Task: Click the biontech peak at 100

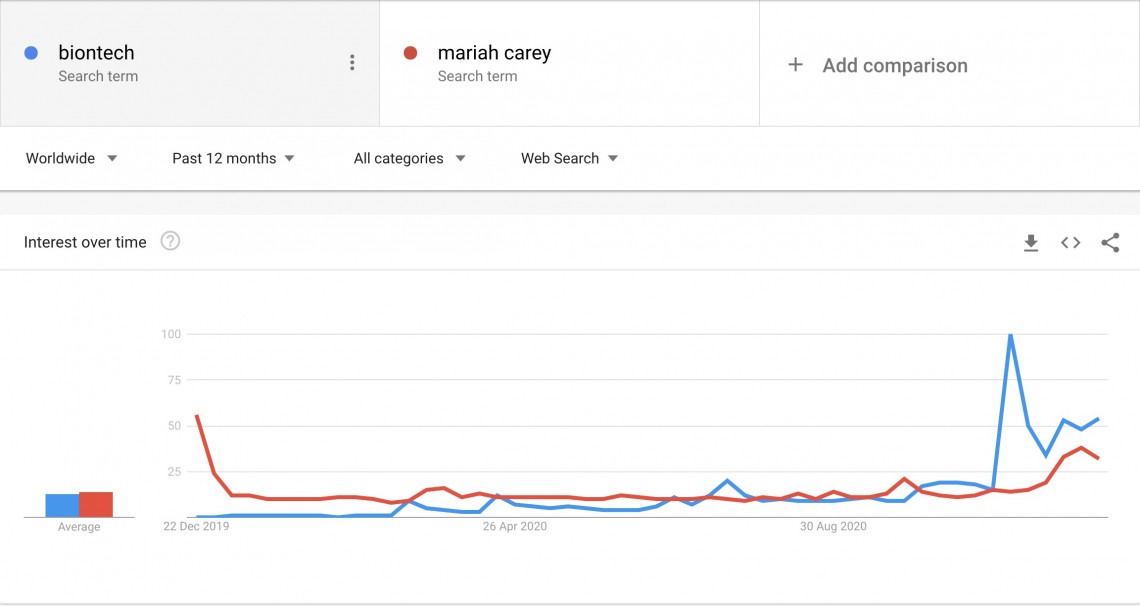Action: coord(1011,335)
